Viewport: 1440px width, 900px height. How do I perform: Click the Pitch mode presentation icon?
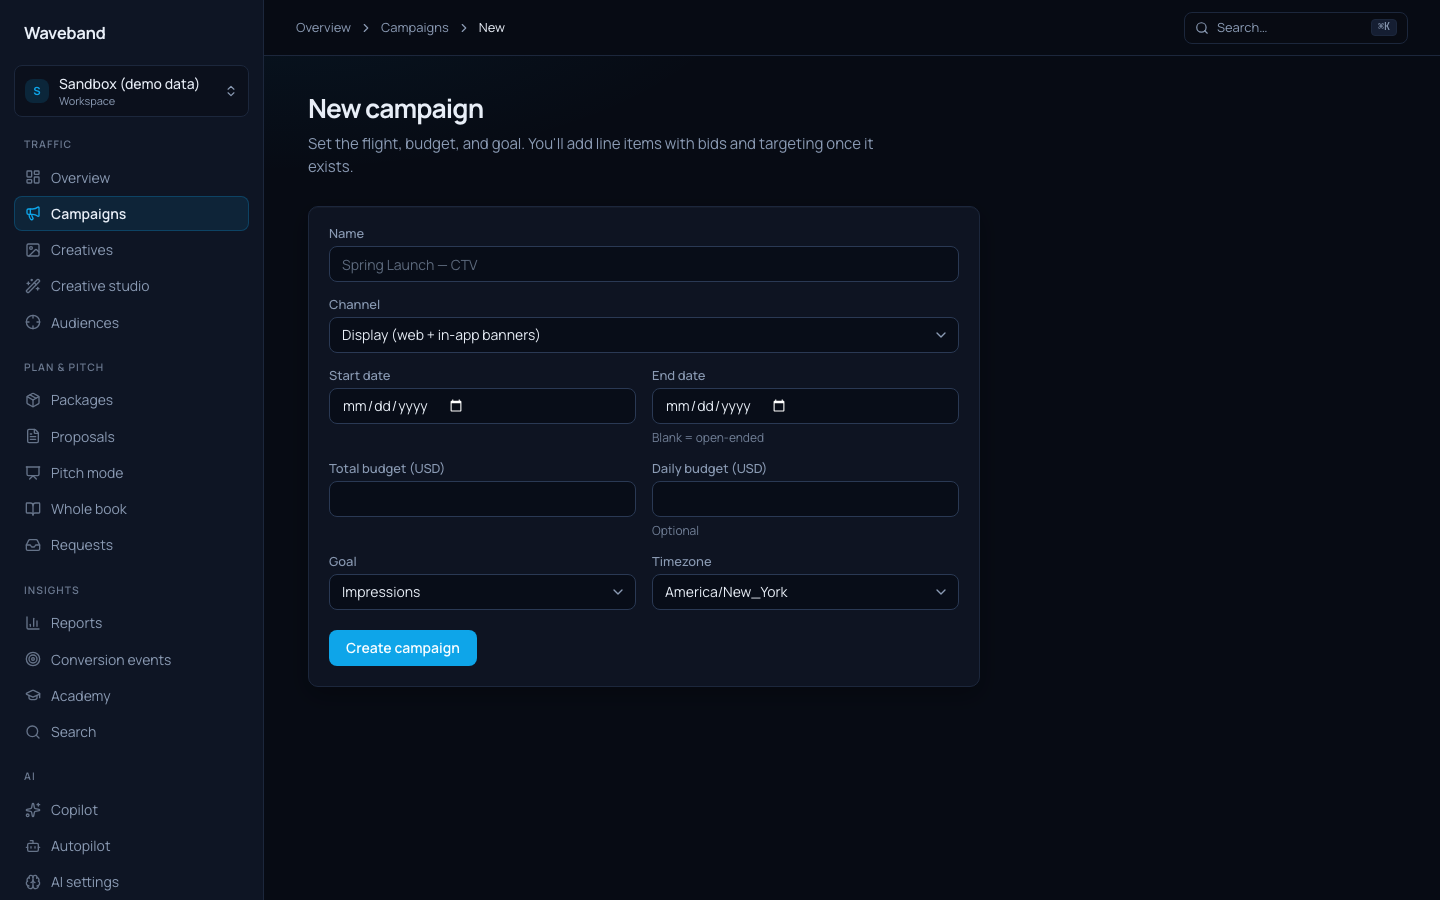point(33,472)
